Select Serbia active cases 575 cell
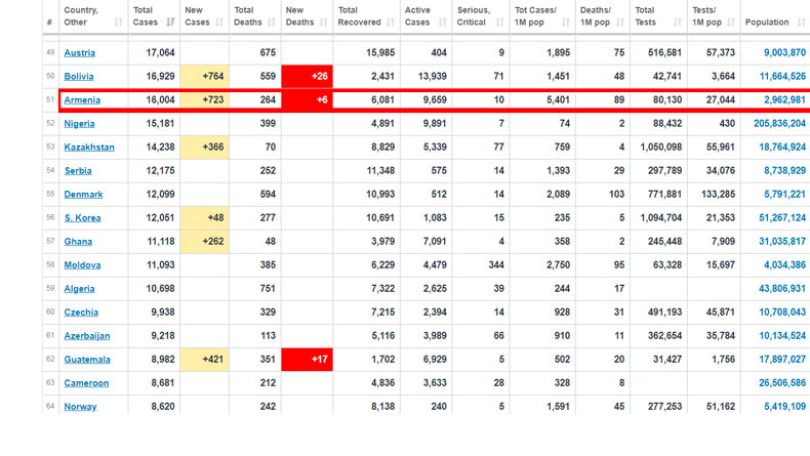 [426, 171]
